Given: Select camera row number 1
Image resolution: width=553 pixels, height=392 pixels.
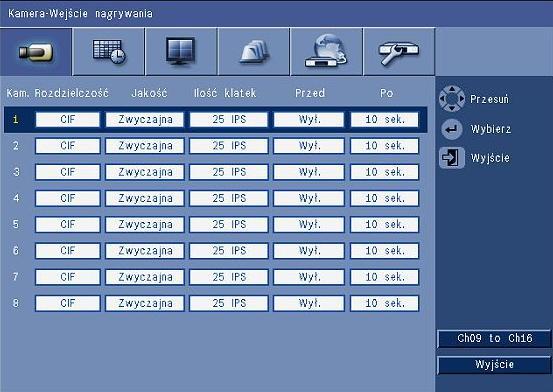Looking at the screenshot, I should [215, 120].
